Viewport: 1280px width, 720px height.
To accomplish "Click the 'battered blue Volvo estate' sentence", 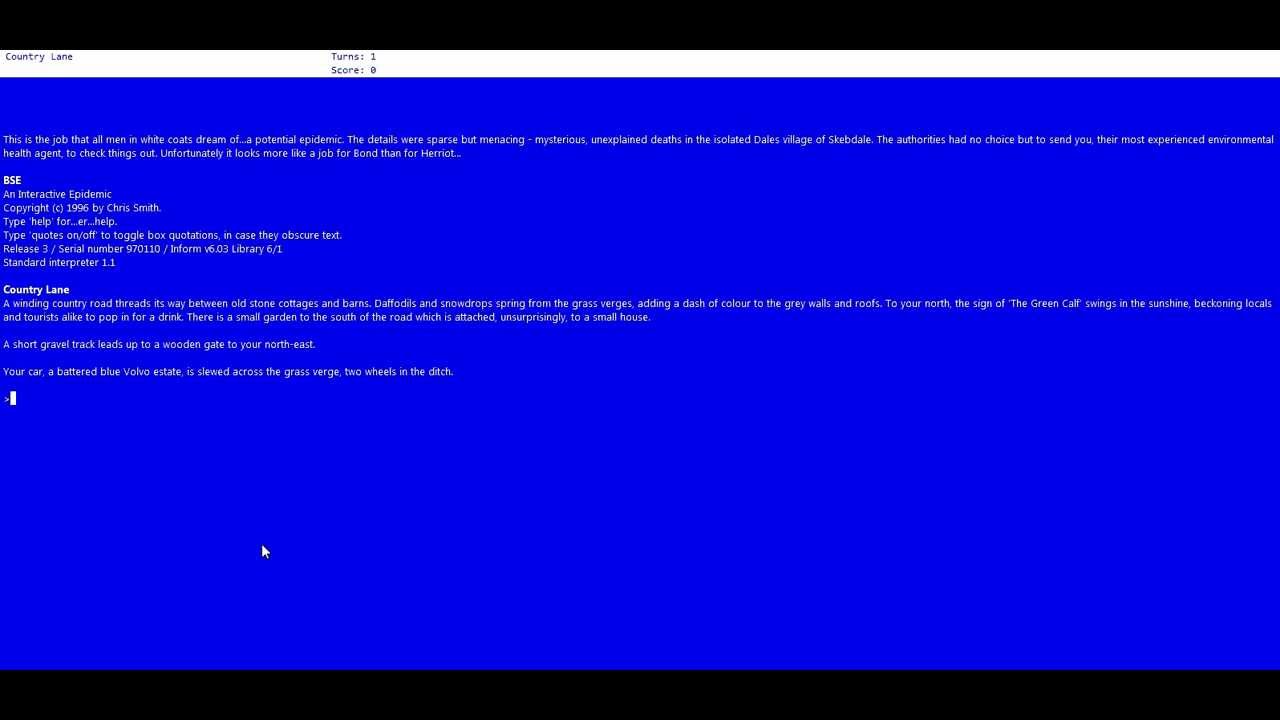I will [x=228, y=372].
